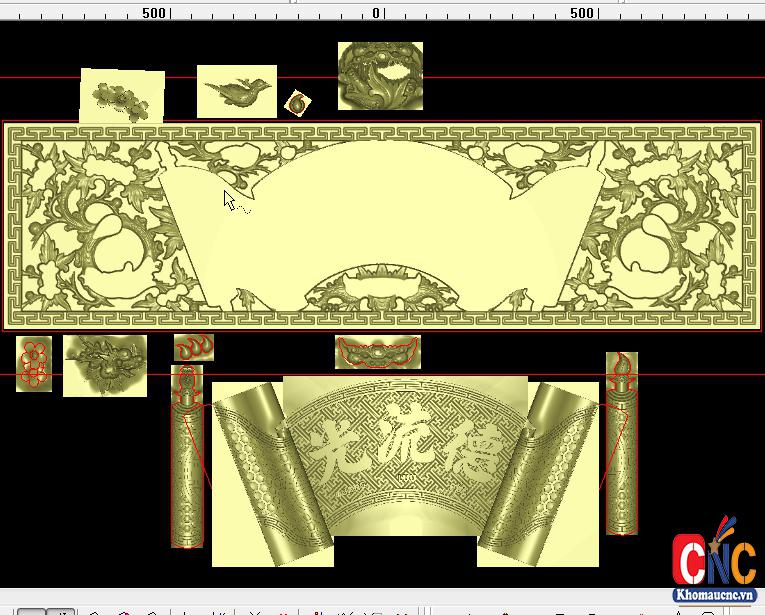Click the right vertical pillar relief

(x=621, y=450)
